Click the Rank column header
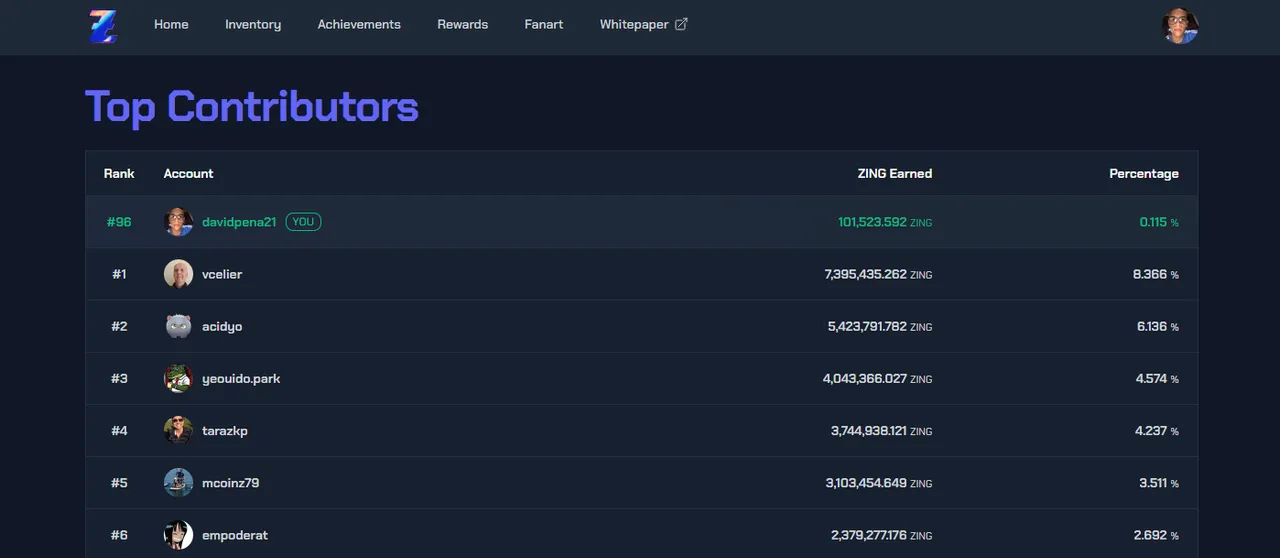The width and height of the screenshot is (1280, 558). [119, 173]
